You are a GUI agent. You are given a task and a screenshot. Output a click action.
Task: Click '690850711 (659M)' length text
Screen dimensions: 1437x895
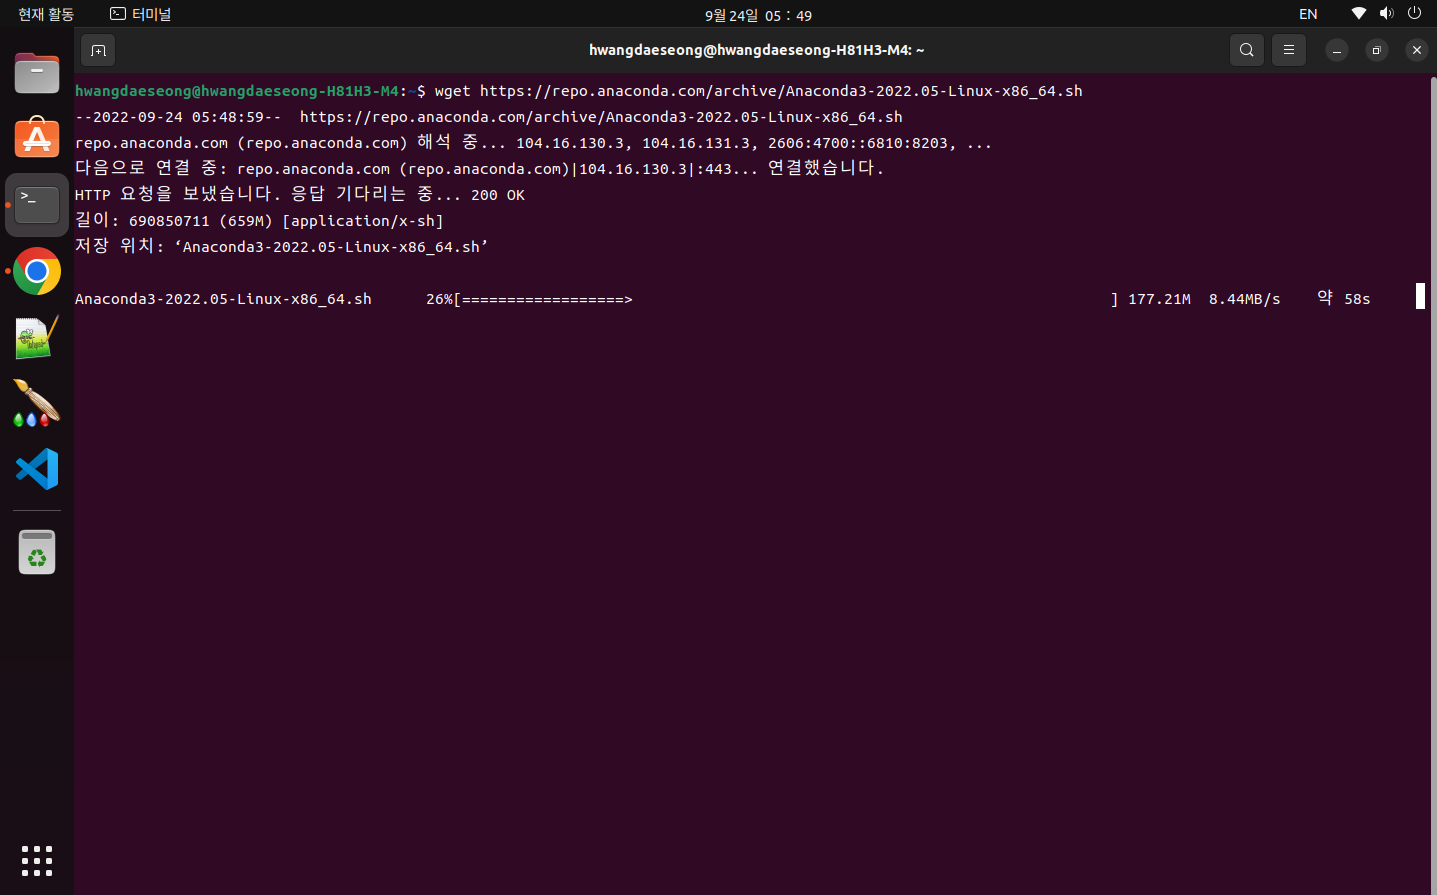201,221
